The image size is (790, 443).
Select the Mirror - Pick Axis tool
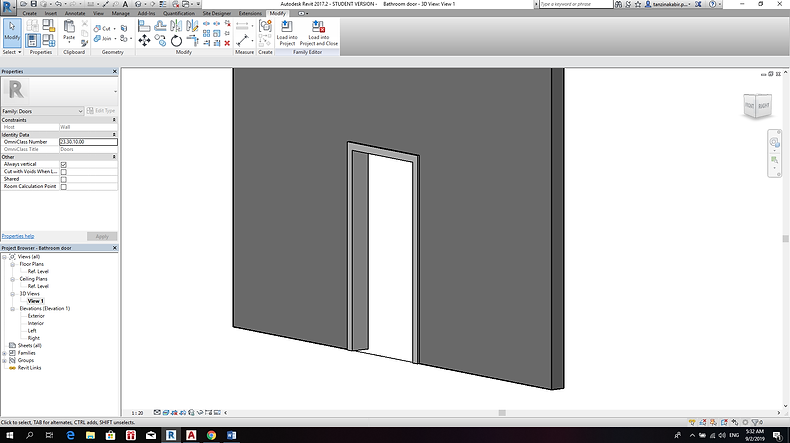176,25
